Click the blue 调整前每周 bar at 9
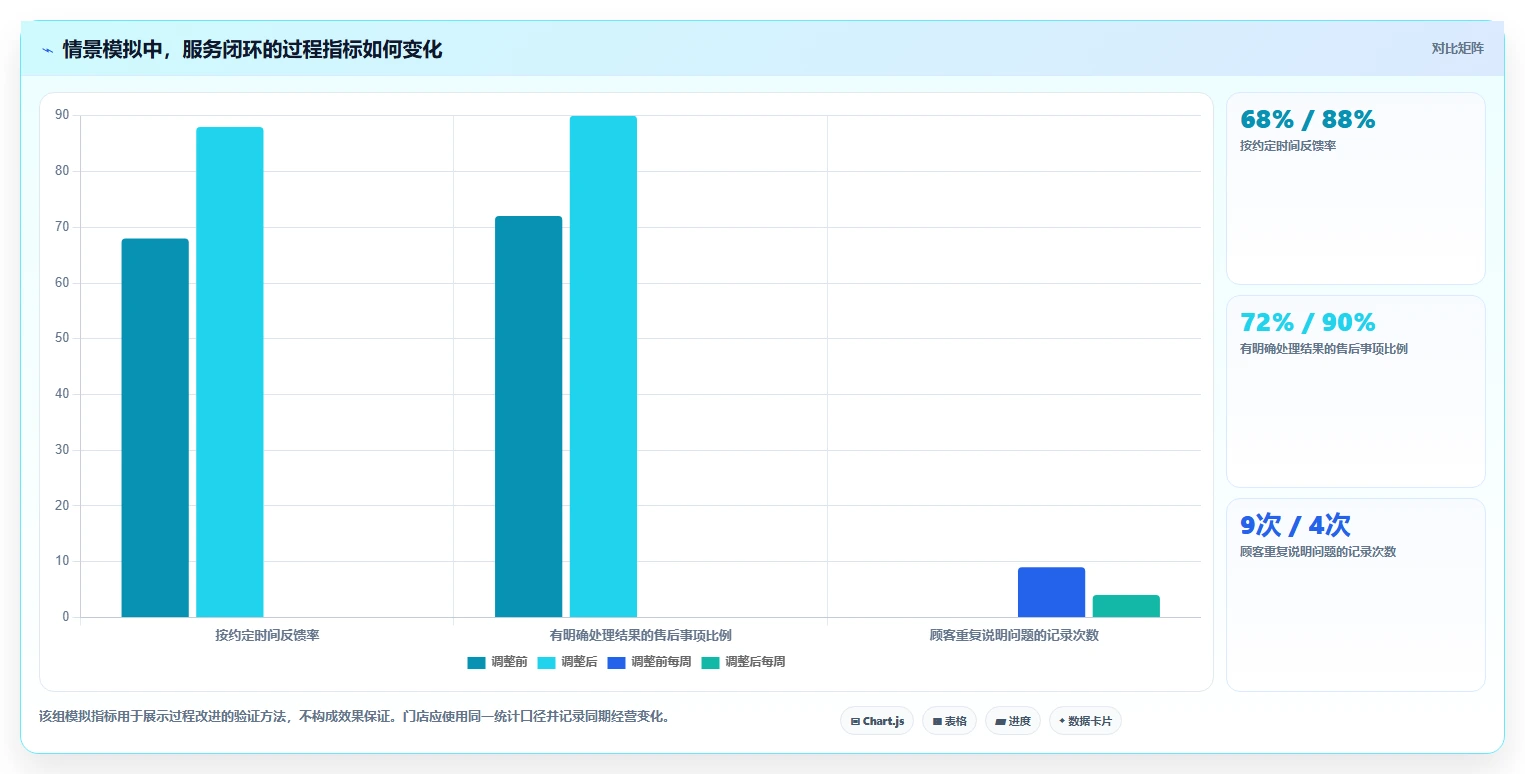The width and height of the screenshot is (1525, 774). (1051, 592)
